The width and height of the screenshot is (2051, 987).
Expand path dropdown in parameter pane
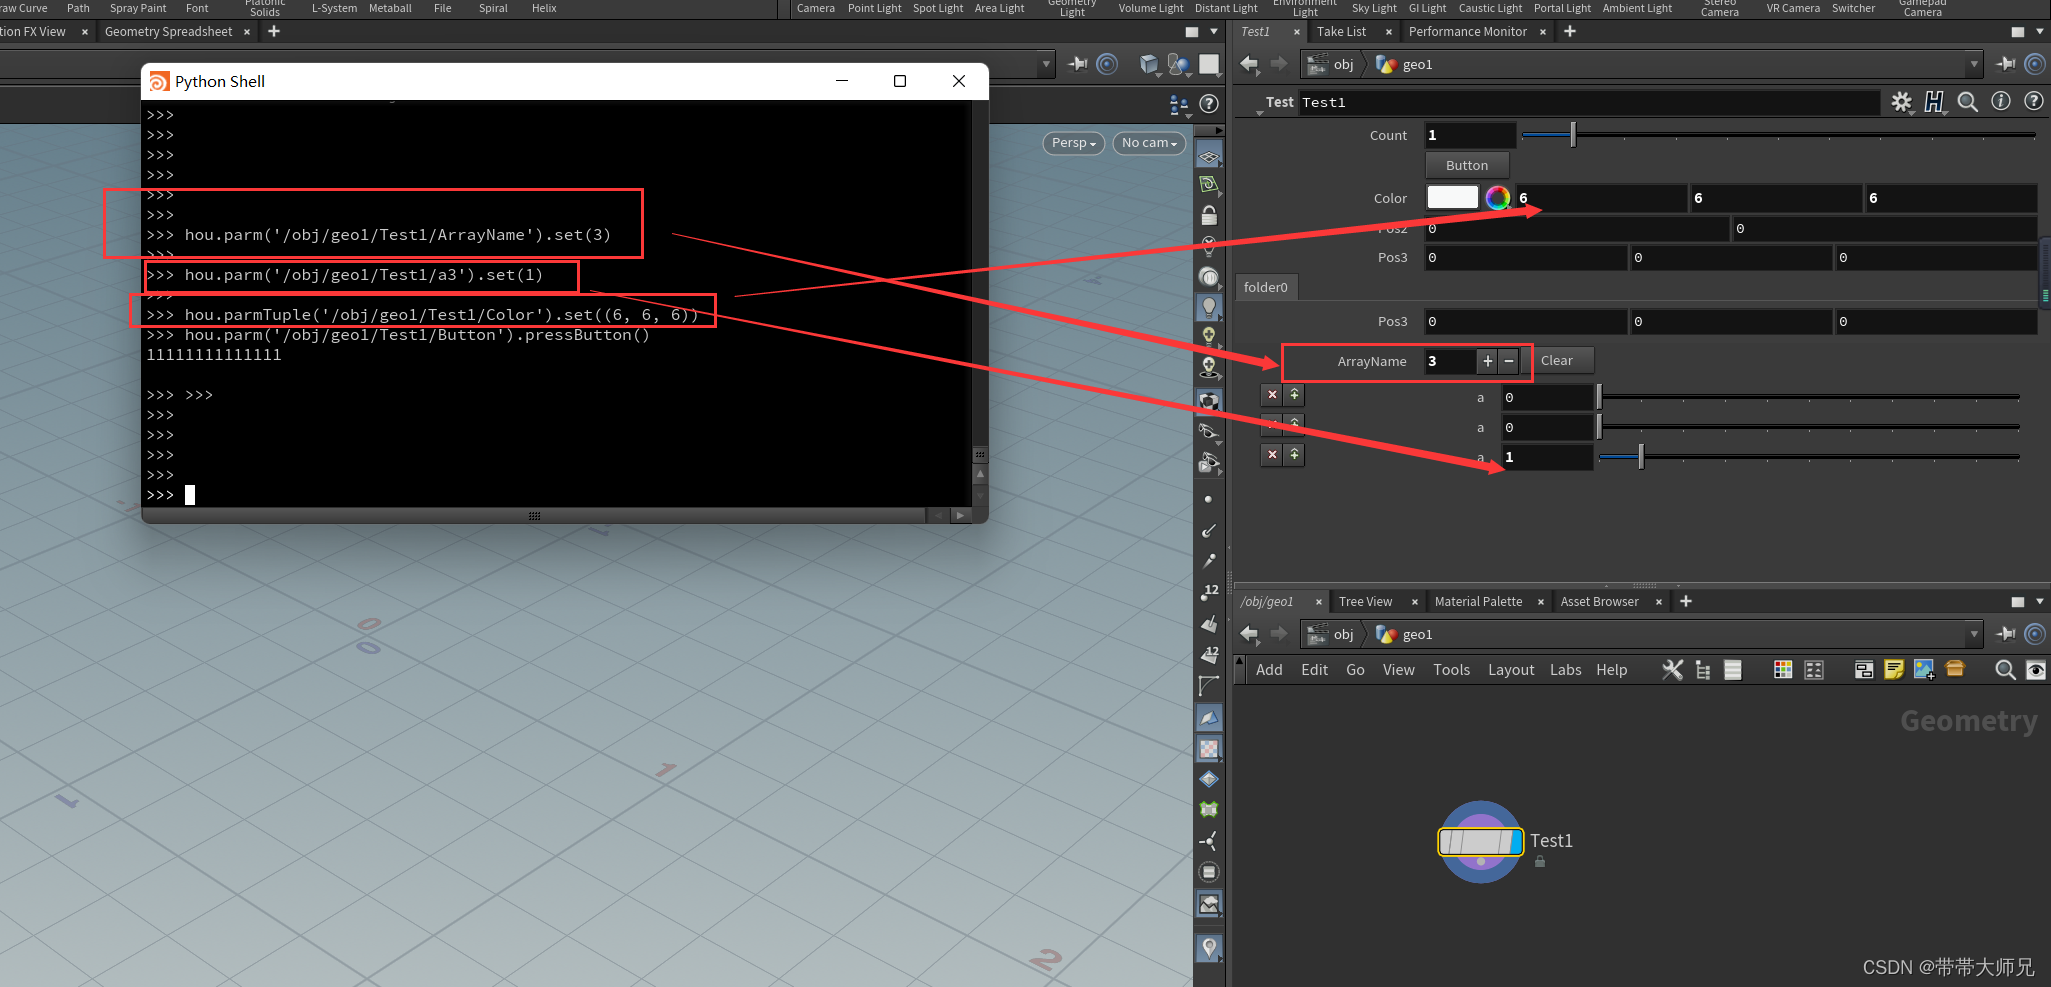point(1974,64)
